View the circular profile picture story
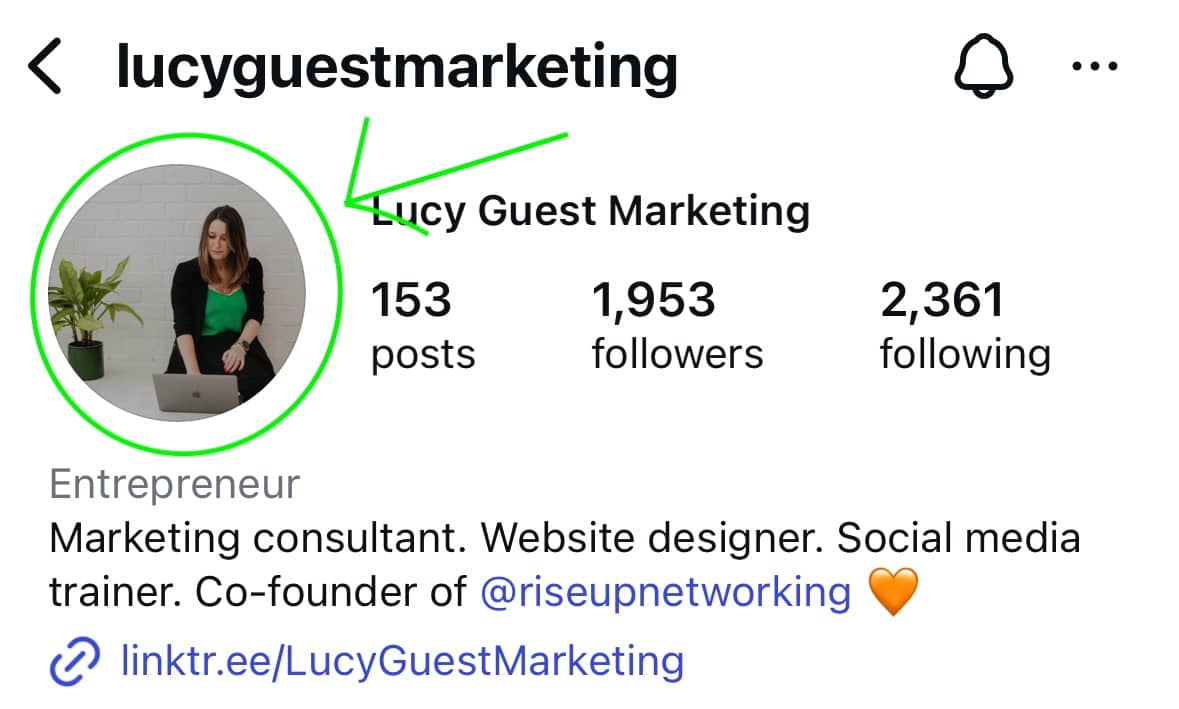 (x=177, y=293)
